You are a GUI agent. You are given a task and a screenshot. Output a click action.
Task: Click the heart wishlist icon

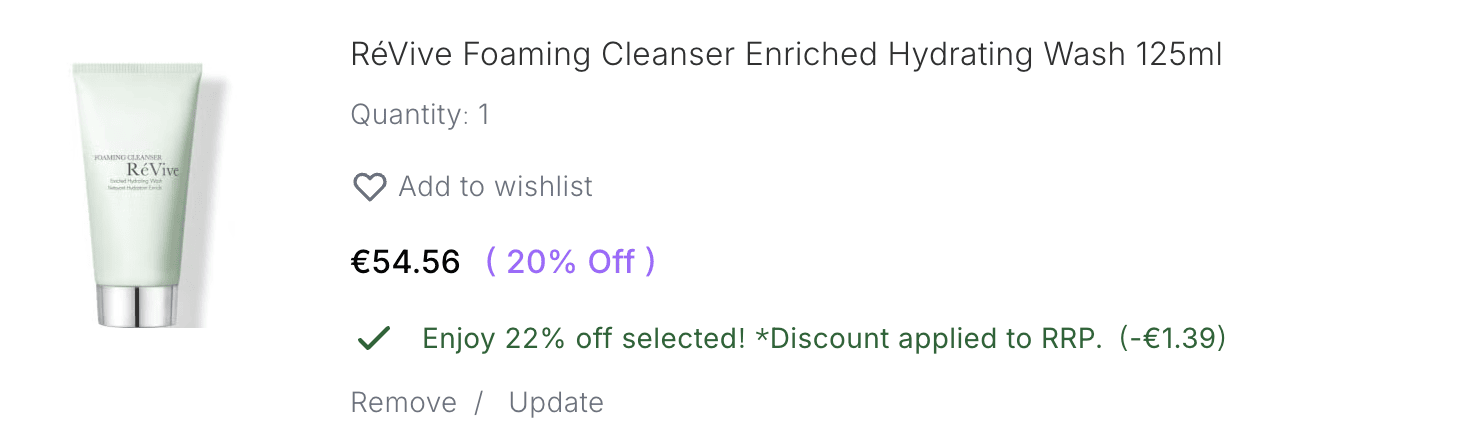click(370, 187)
